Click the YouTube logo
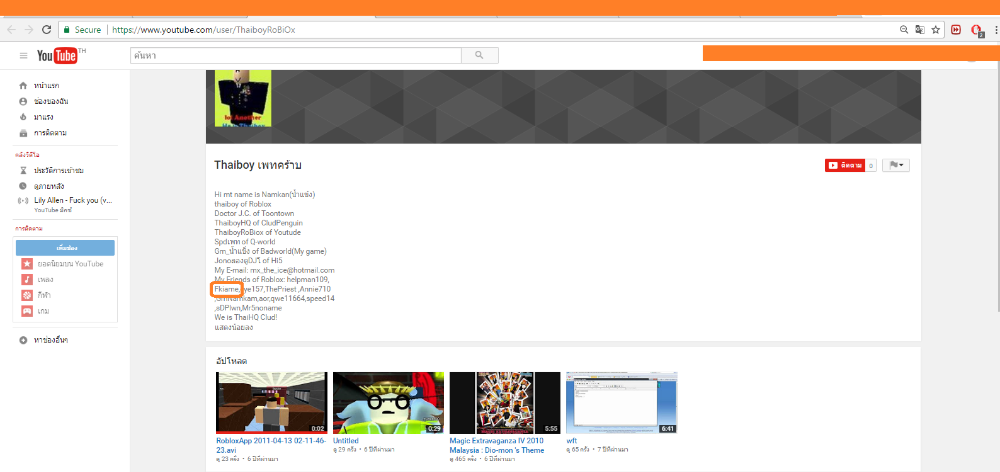1000x472 pixels. click(x=60, y=56)
